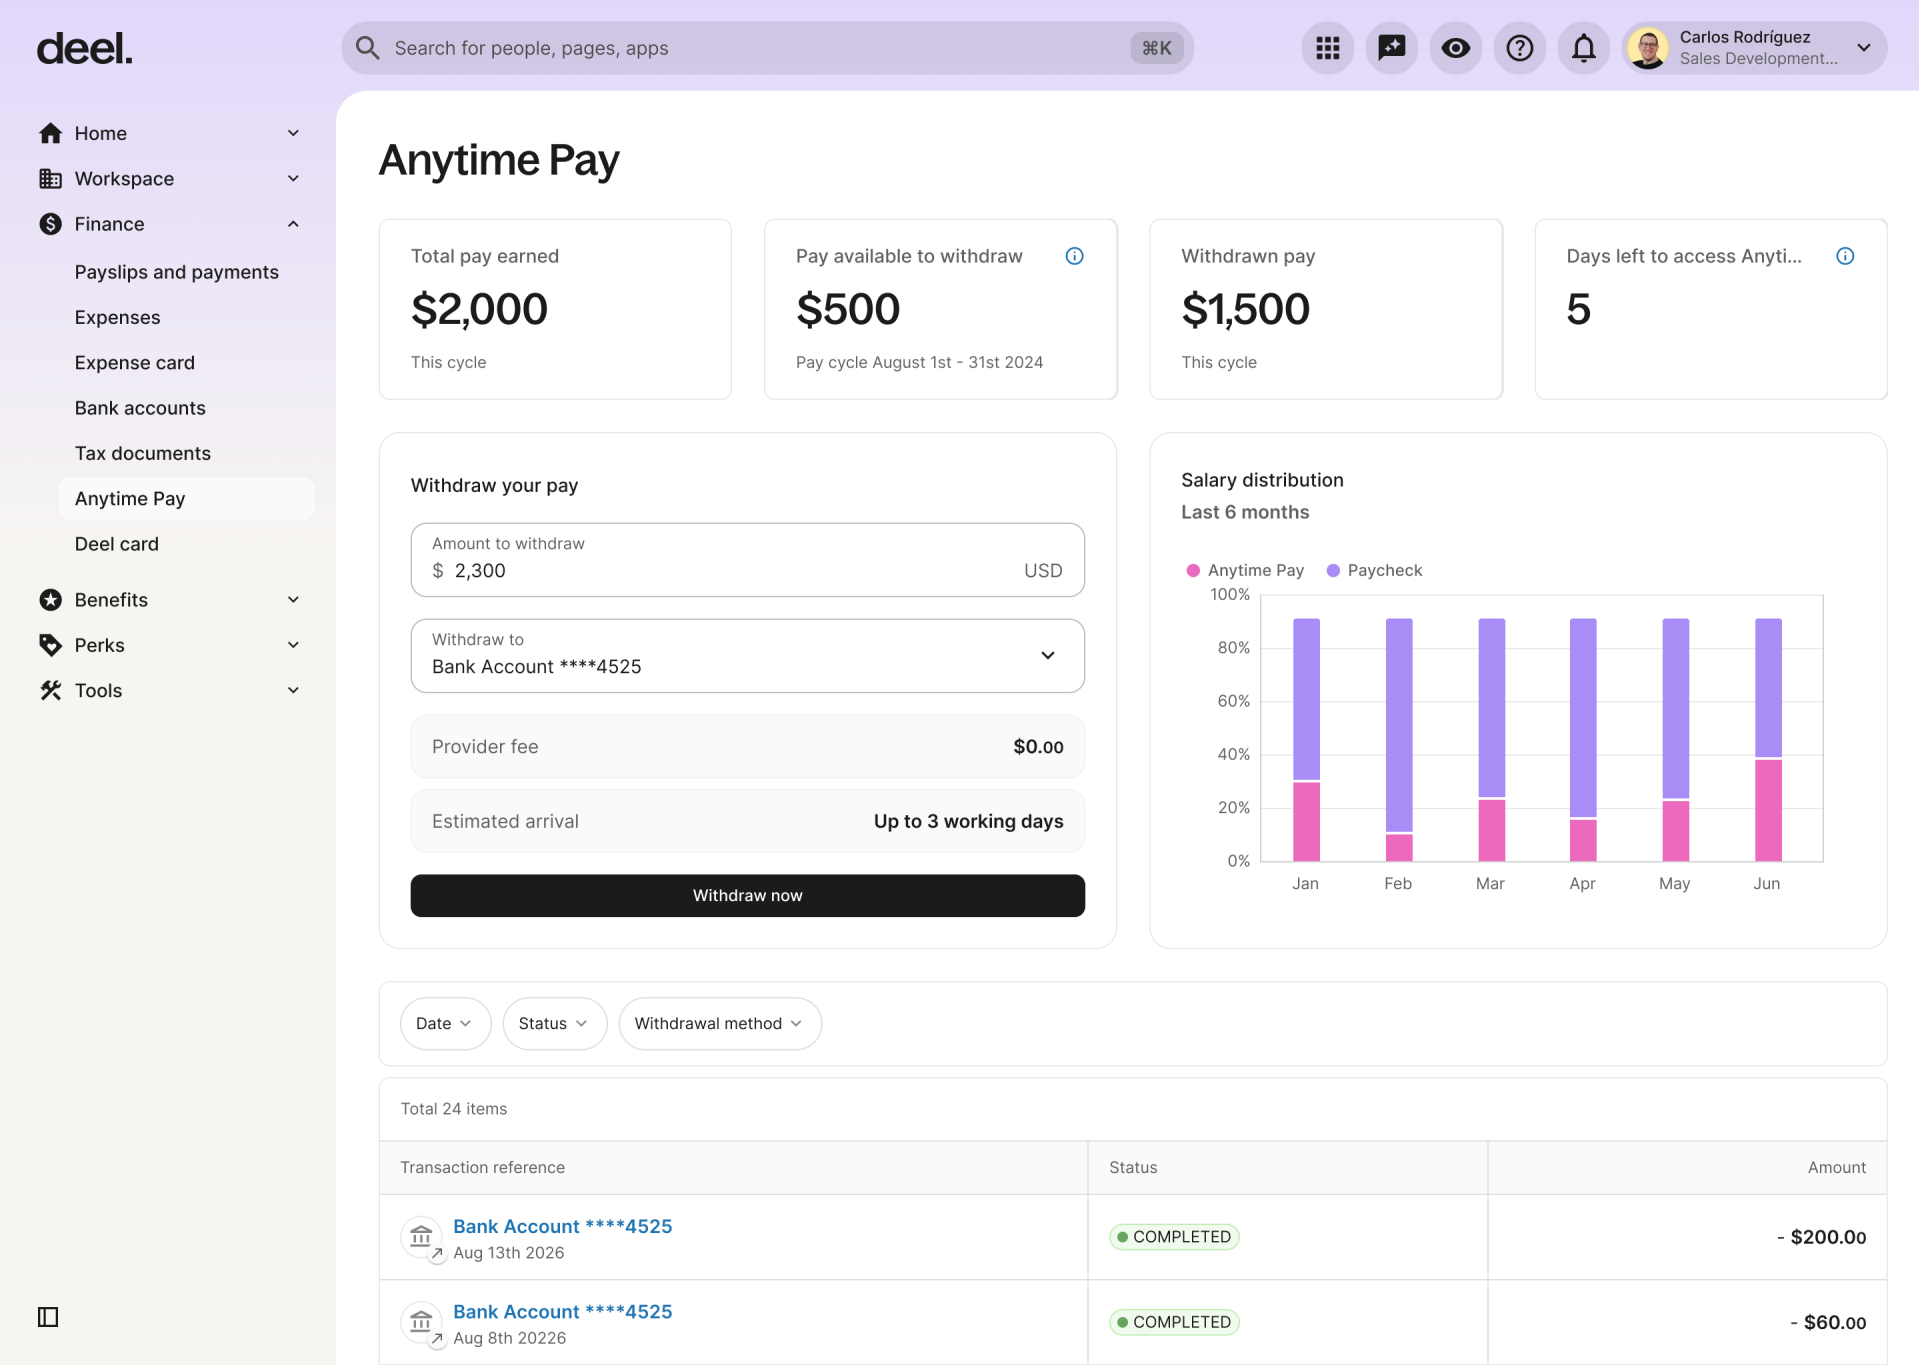Viewport: 1919px width, 1365px height.
Task: Collapse sidebar using bottom-left panel icon
Action: (x=48, y=1317)
